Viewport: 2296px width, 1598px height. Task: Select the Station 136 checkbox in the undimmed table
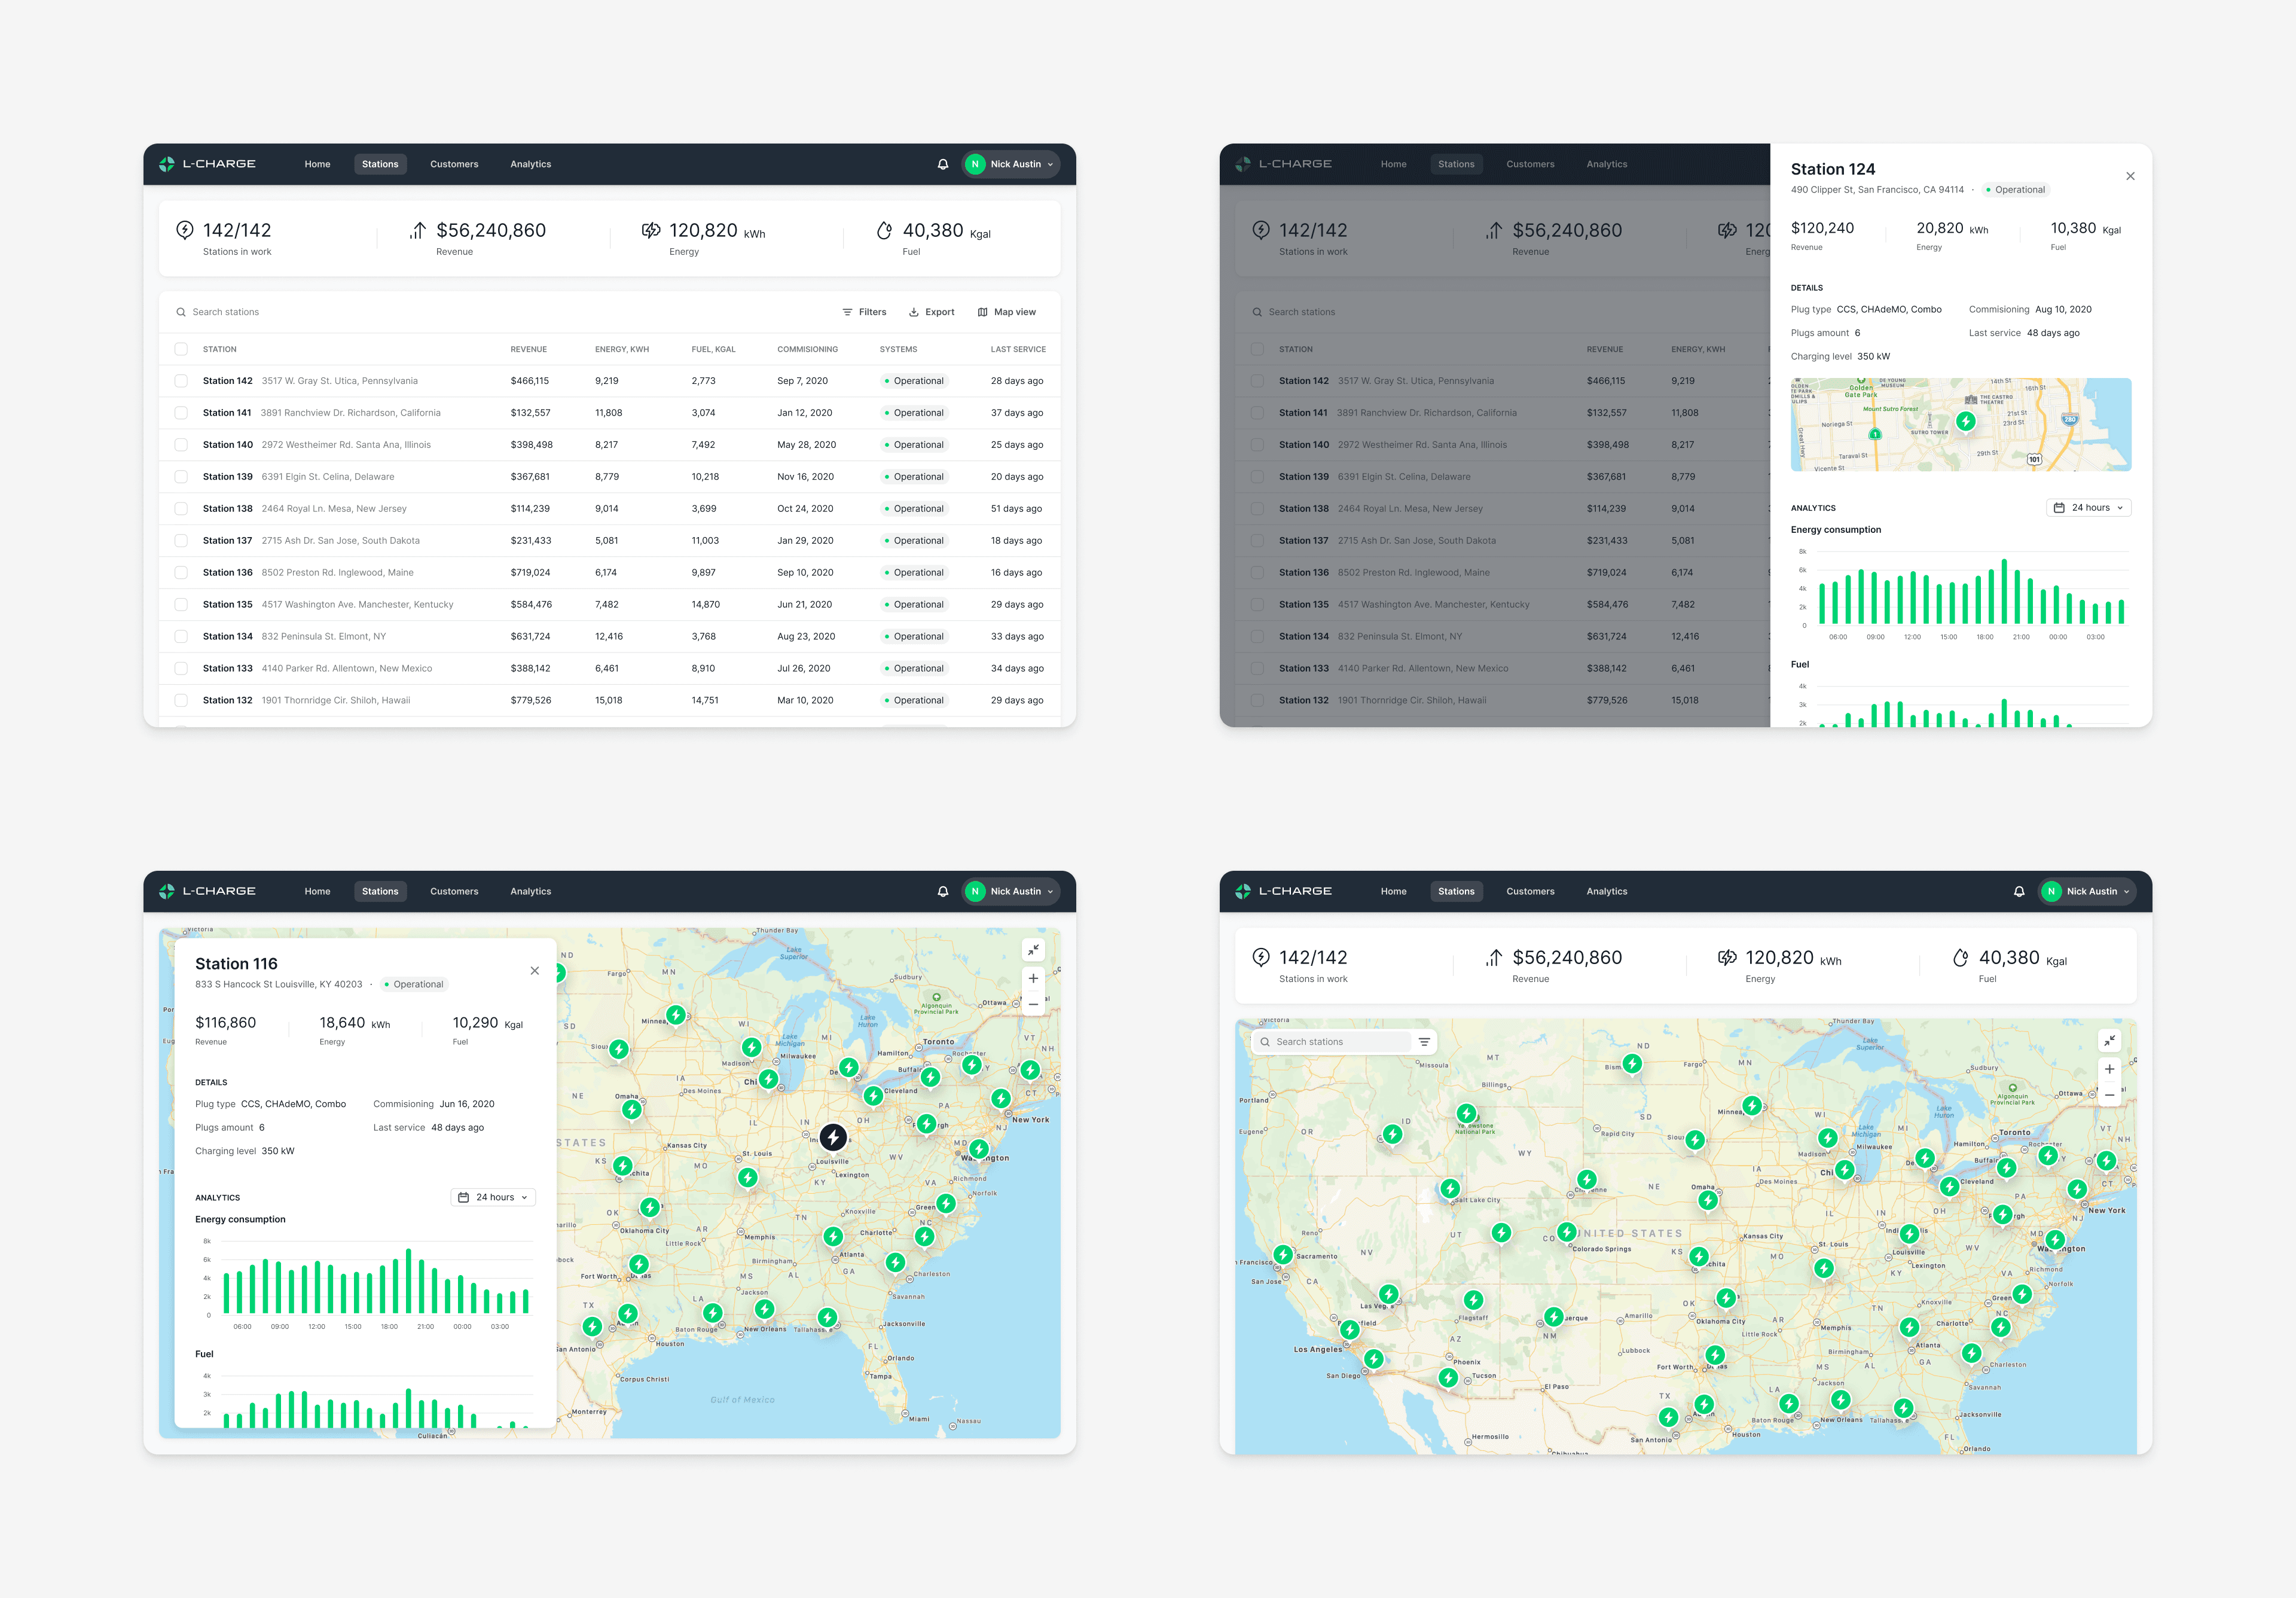coord(181,573)
